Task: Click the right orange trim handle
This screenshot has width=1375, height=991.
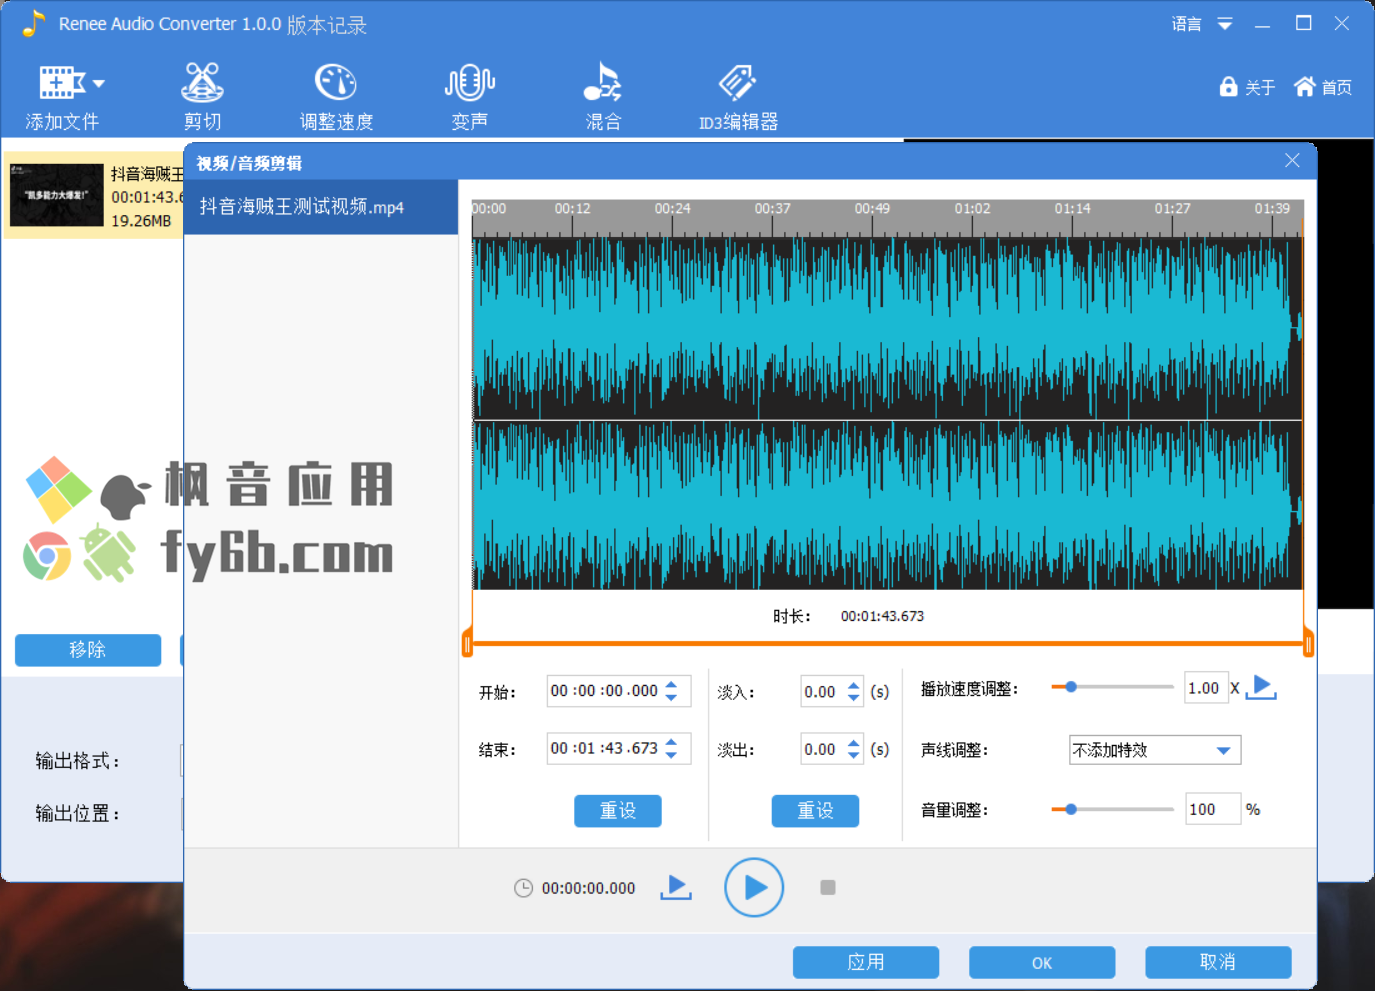Action: 1308,643
